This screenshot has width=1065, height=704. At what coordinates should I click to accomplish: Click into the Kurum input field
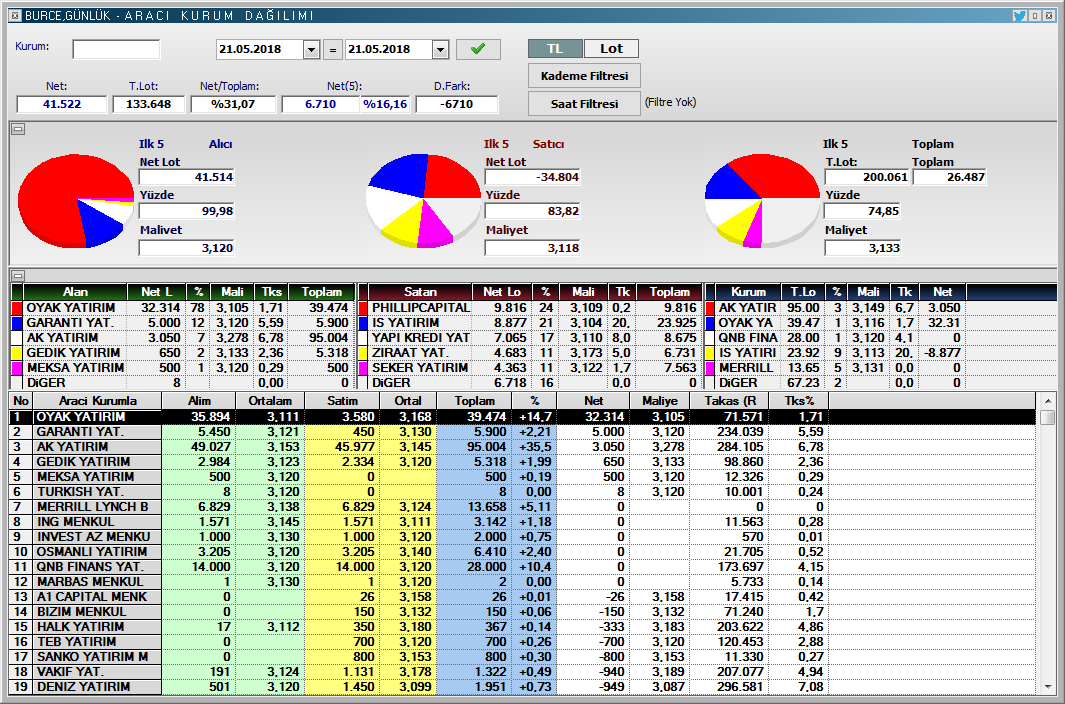[x=116, y=50]
